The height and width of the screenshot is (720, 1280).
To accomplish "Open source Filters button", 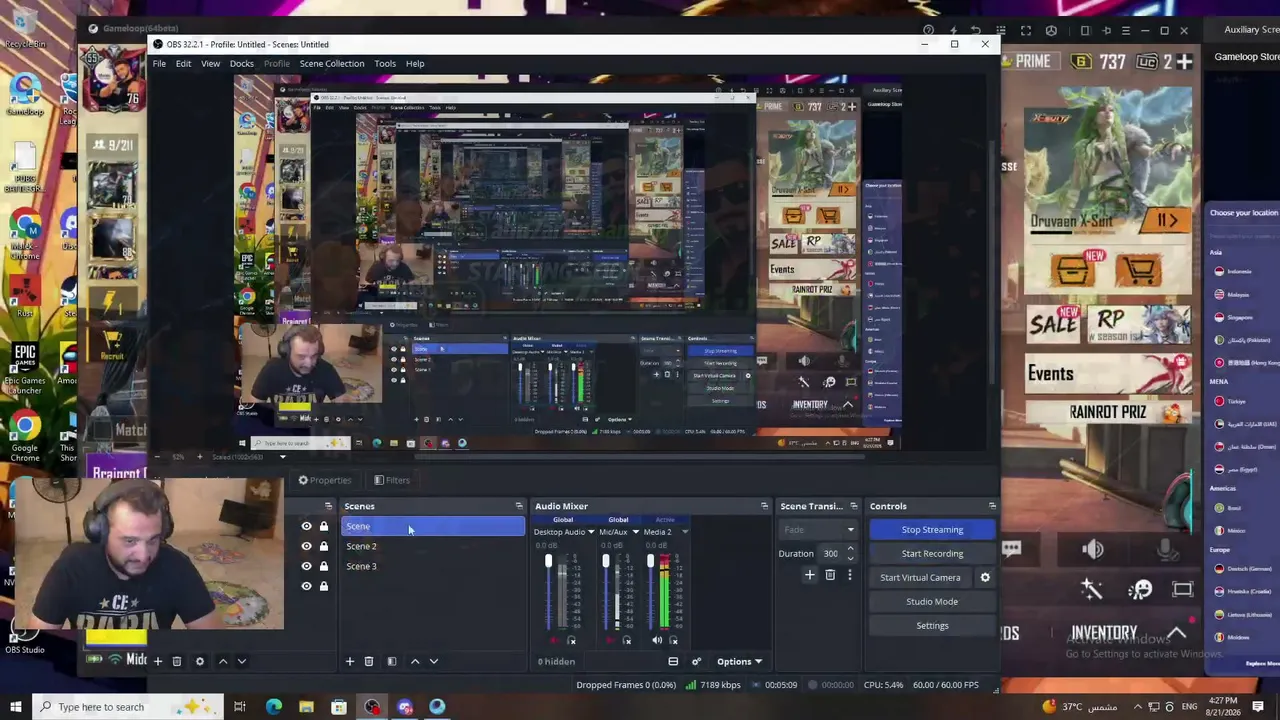I will coord(391,481).
